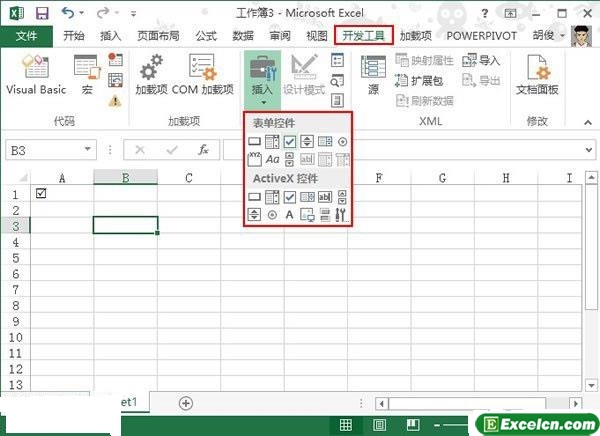Image resolution: width=600 pixels, height=436 pixels.
Task: Switch to the POWERPIVOT tab
Action: tap(481, 36)
